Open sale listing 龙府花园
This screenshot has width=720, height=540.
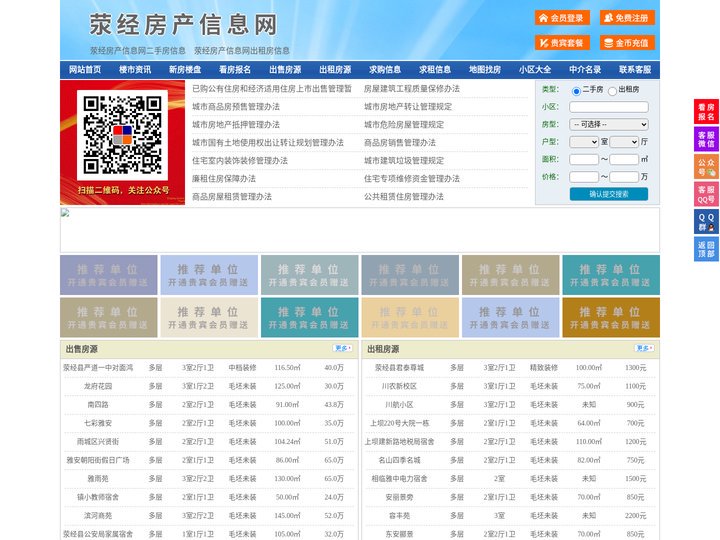coord(98,386)
